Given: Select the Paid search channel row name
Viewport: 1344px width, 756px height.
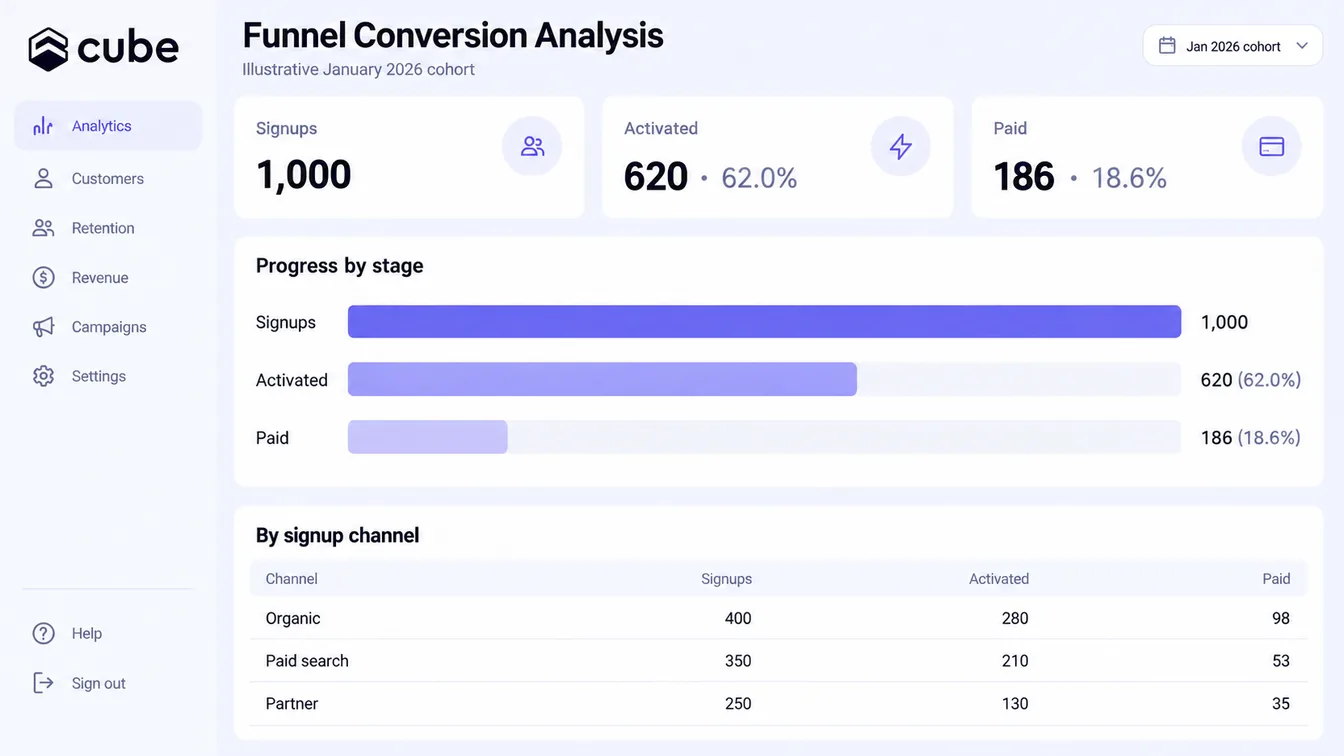Looking at the screenshot, I should (307, 661).
